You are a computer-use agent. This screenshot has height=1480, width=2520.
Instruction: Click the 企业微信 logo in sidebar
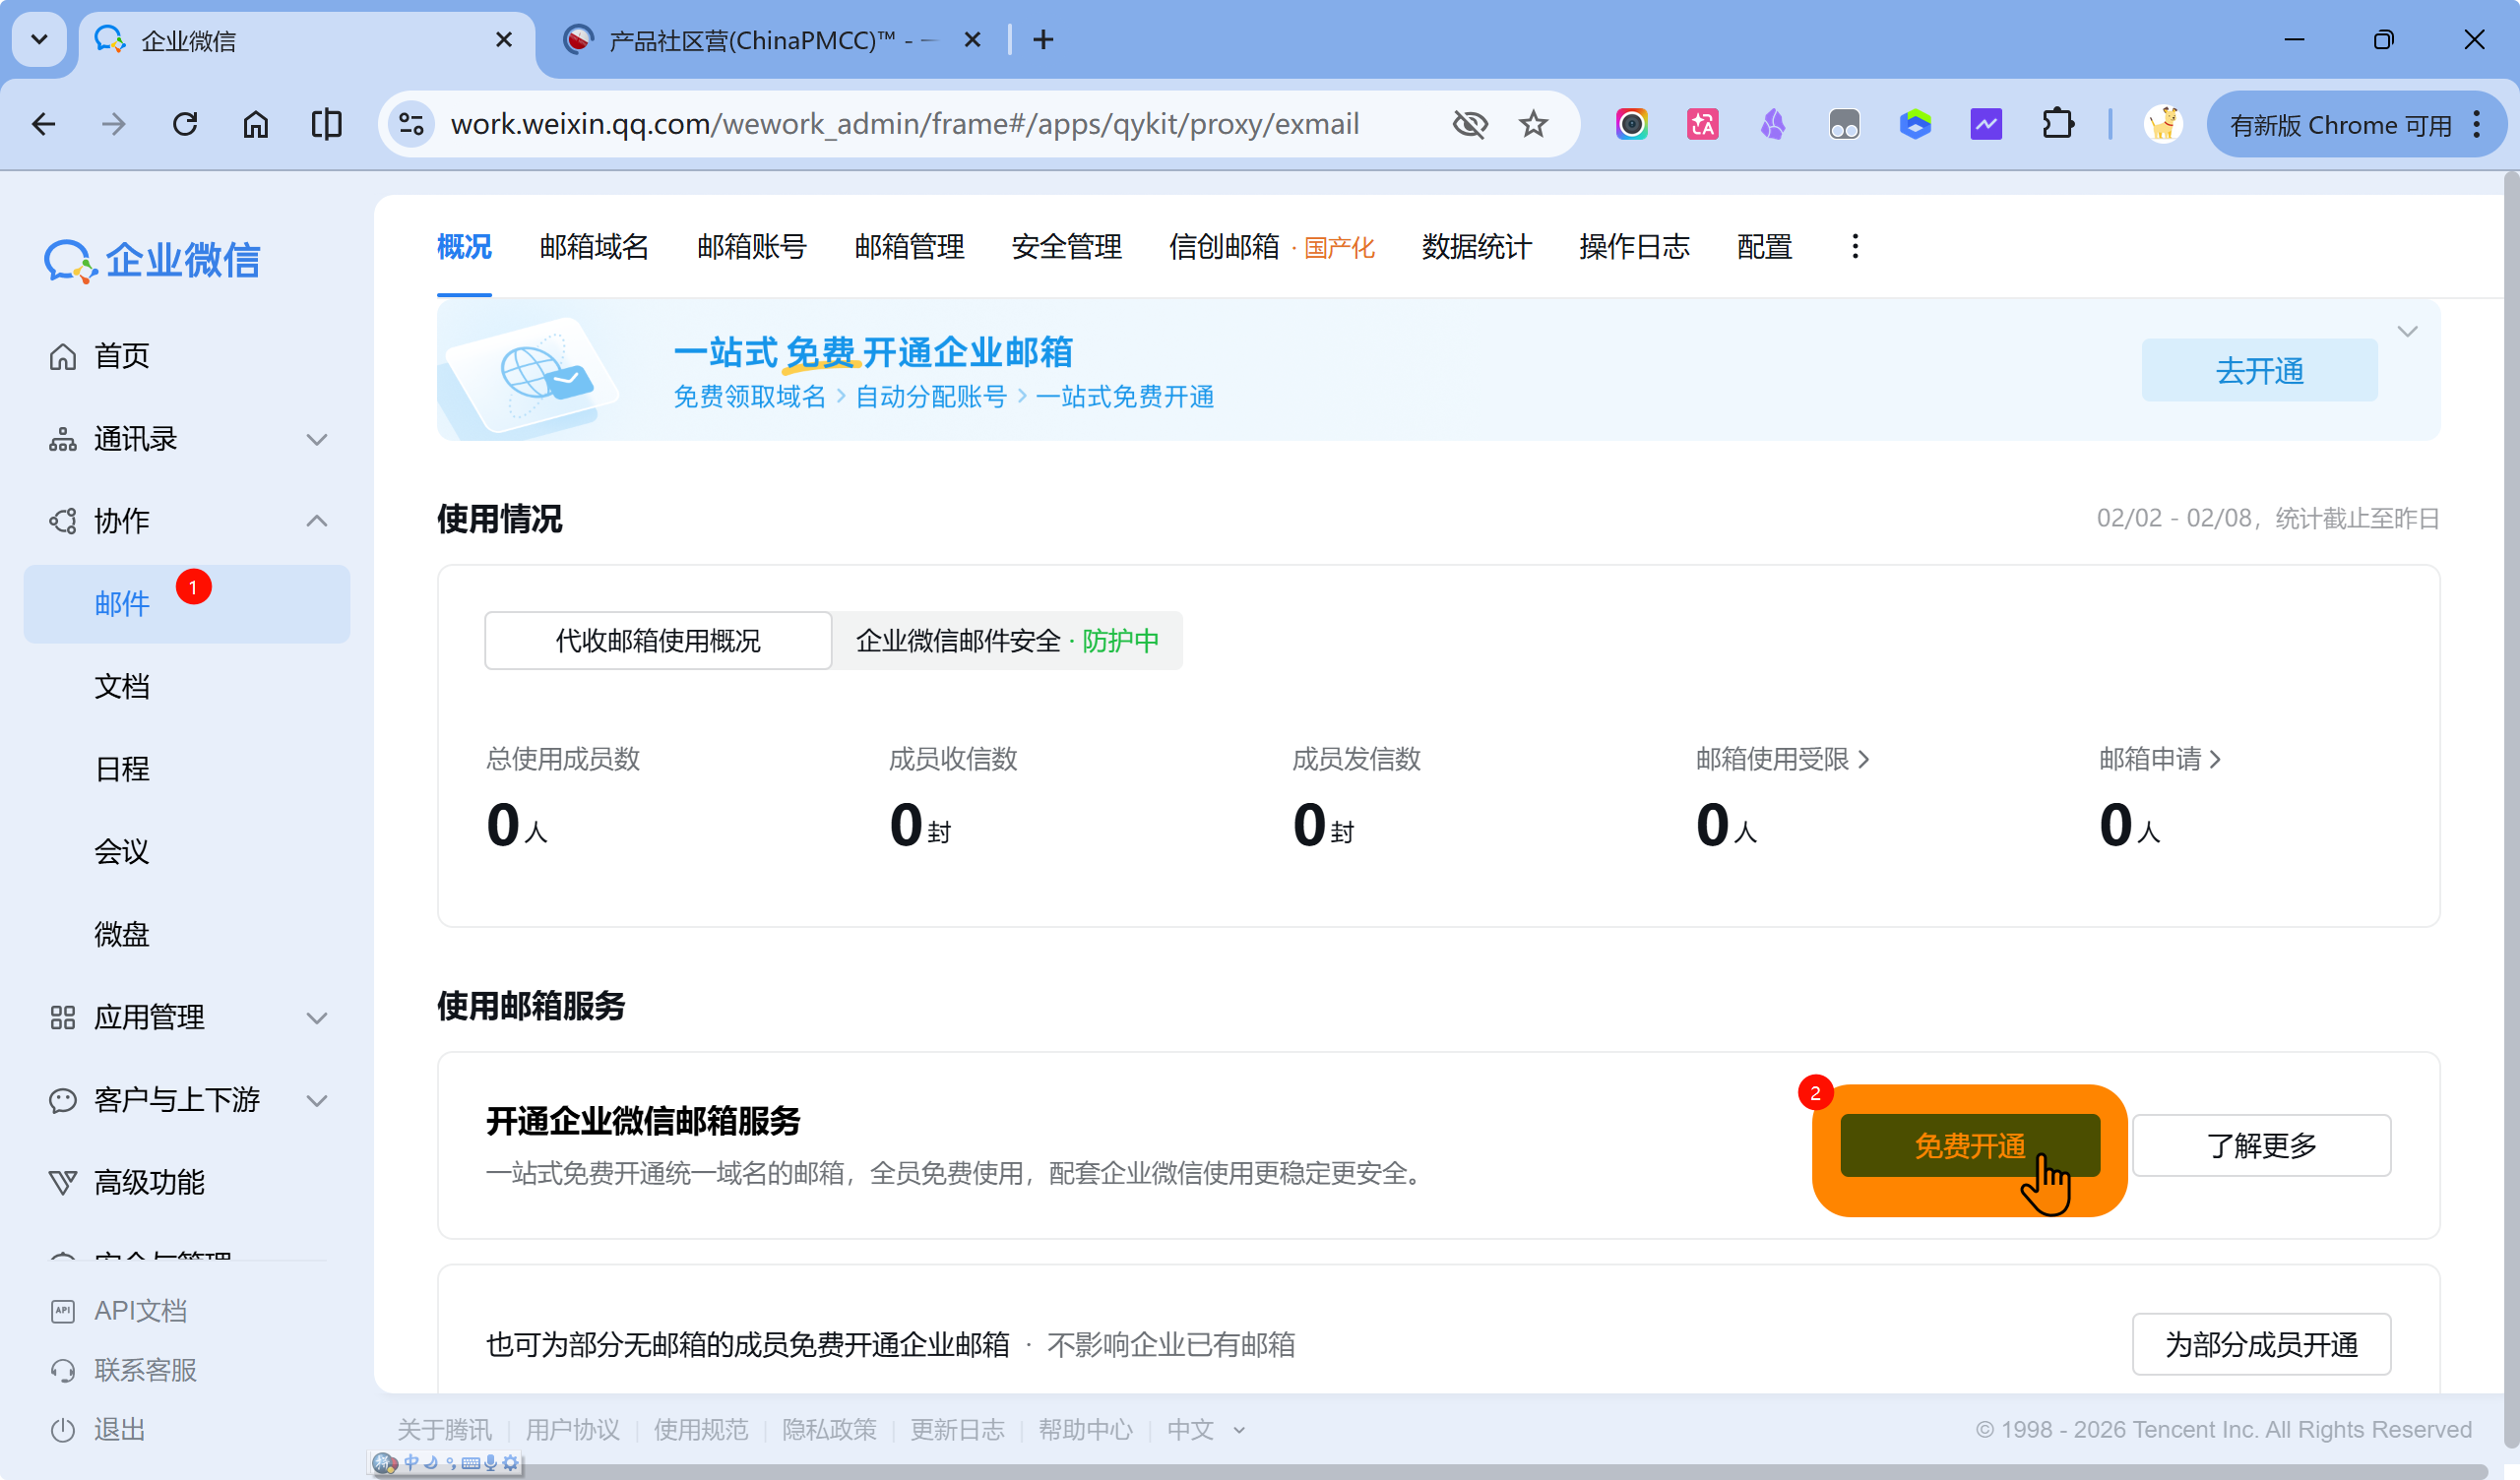tap(152, 260)
